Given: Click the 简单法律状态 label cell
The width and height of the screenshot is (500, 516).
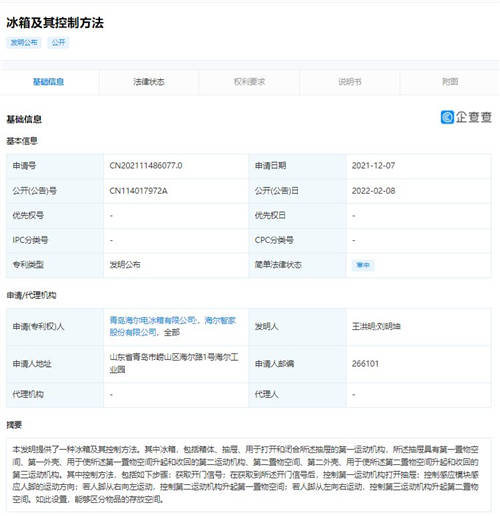Looking at the screenshot, I should pyautogui.click(x=297, y=265).
